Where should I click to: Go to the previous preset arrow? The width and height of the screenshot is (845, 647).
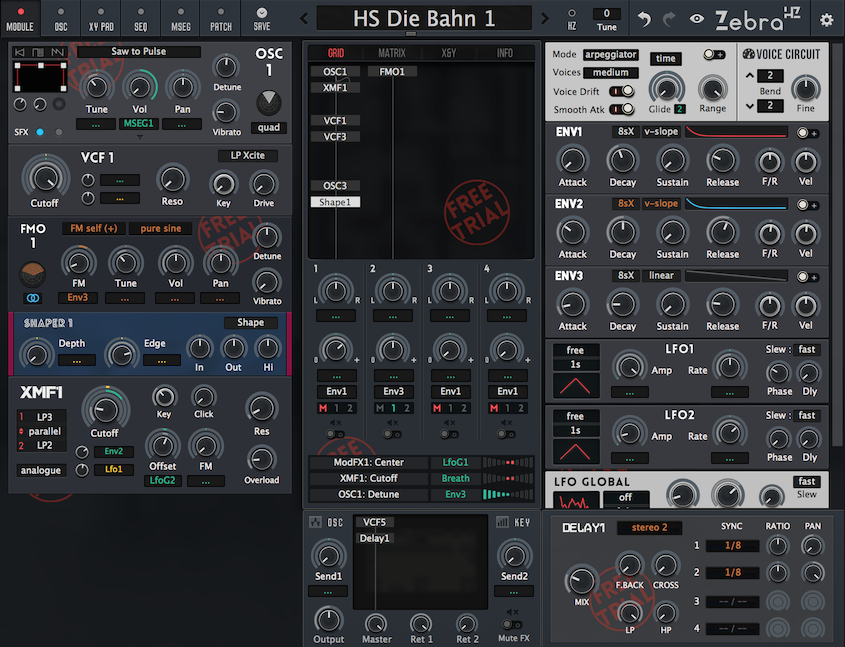click(x=304, y=19)
